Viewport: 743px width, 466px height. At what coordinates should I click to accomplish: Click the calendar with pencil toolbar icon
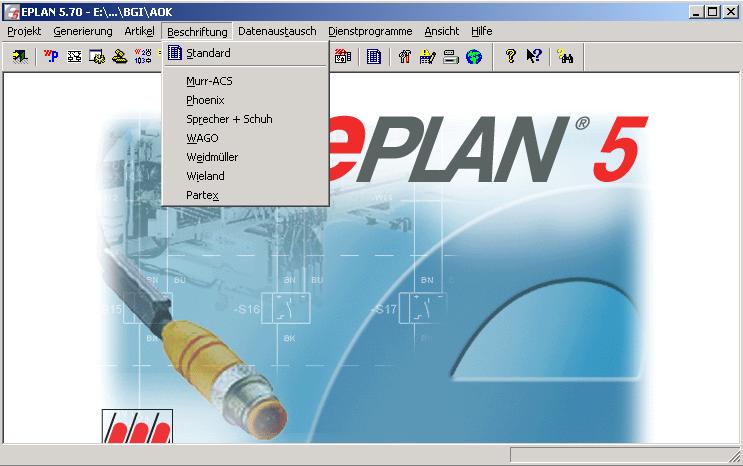pos(428,57)
